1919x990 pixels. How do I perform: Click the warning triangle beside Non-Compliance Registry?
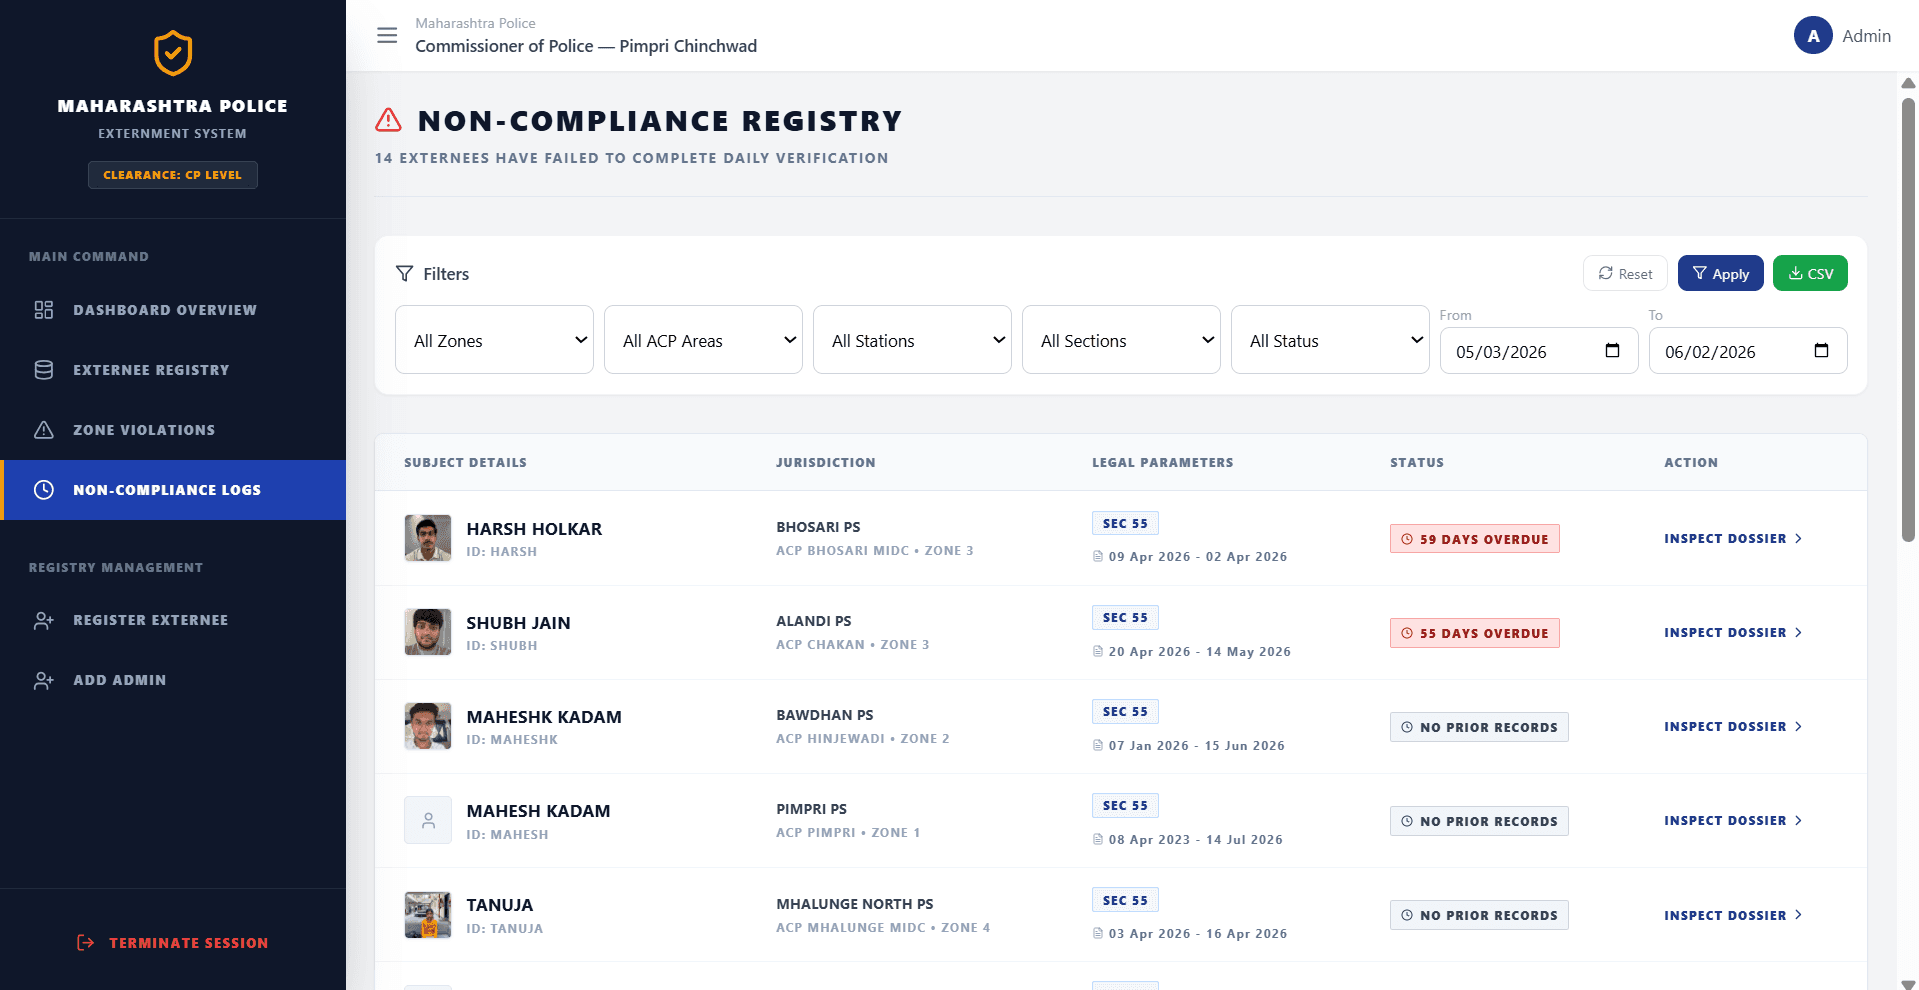point(388,121)
